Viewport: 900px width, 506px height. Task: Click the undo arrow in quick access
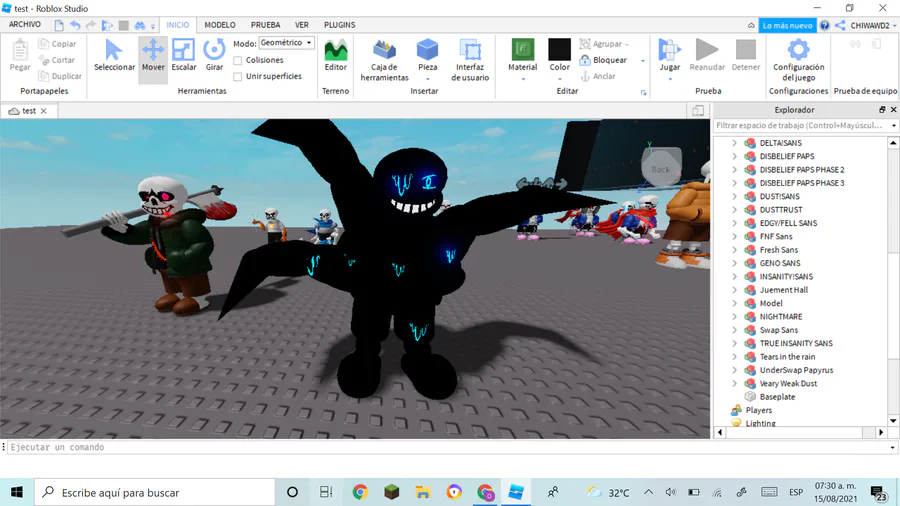75,25
